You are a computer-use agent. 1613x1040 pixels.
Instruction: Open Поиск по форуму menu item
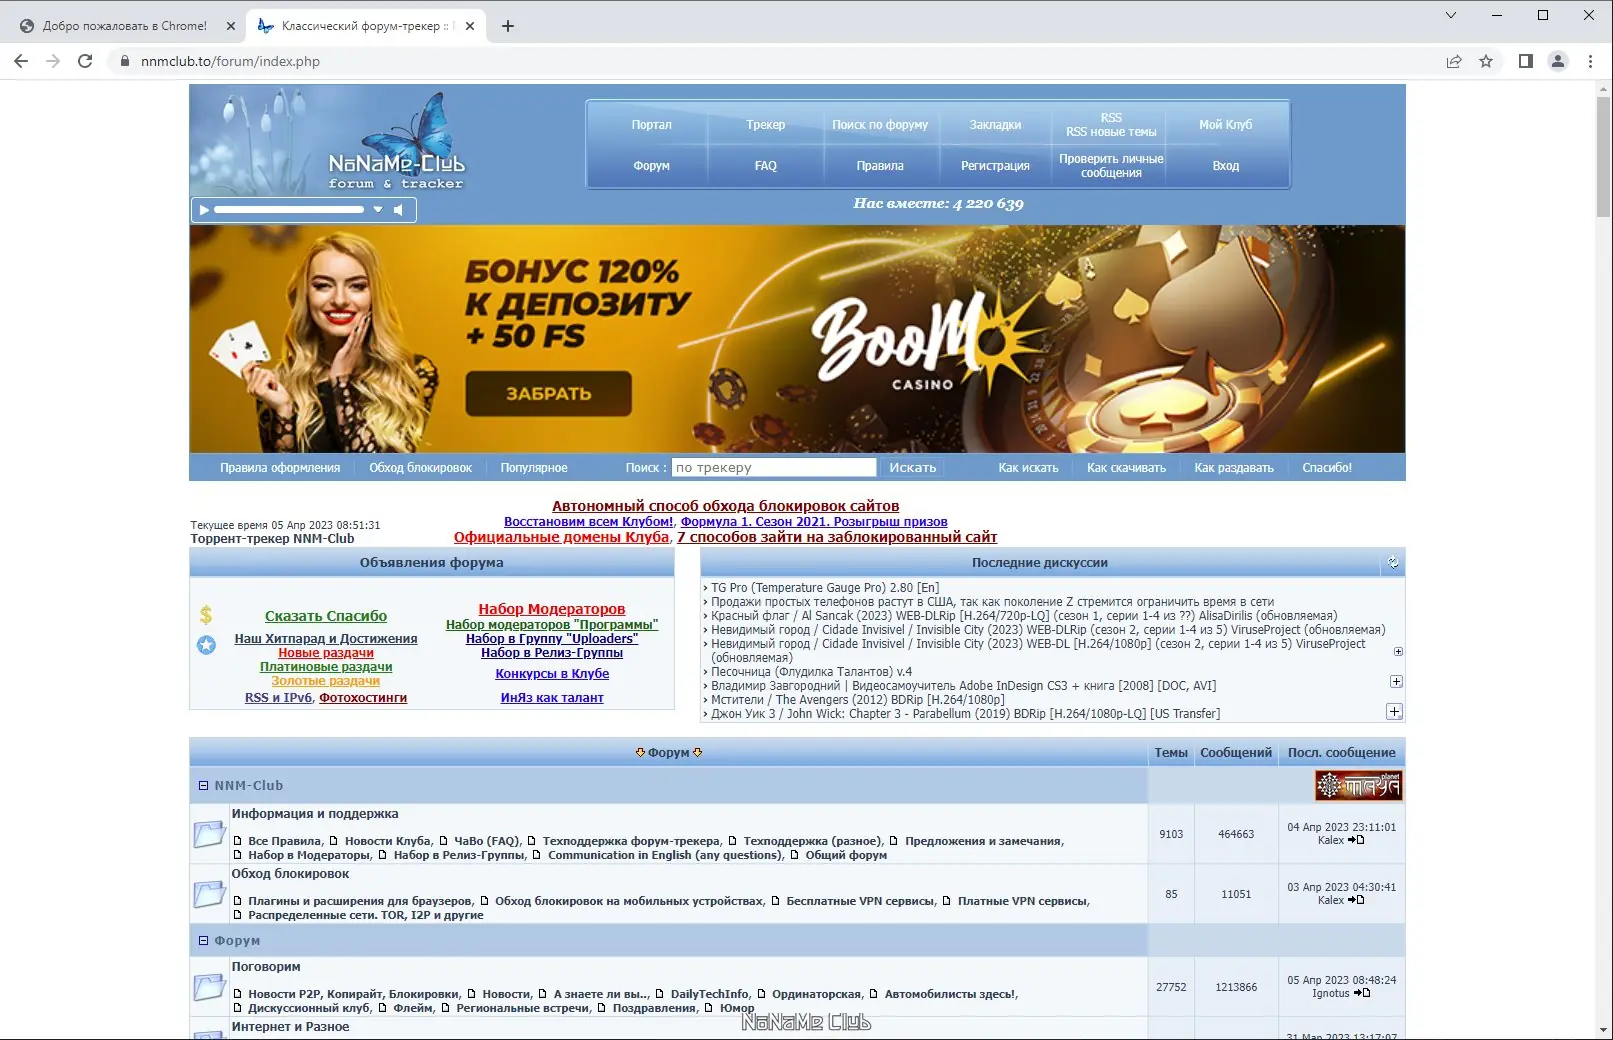coord(880,125)
